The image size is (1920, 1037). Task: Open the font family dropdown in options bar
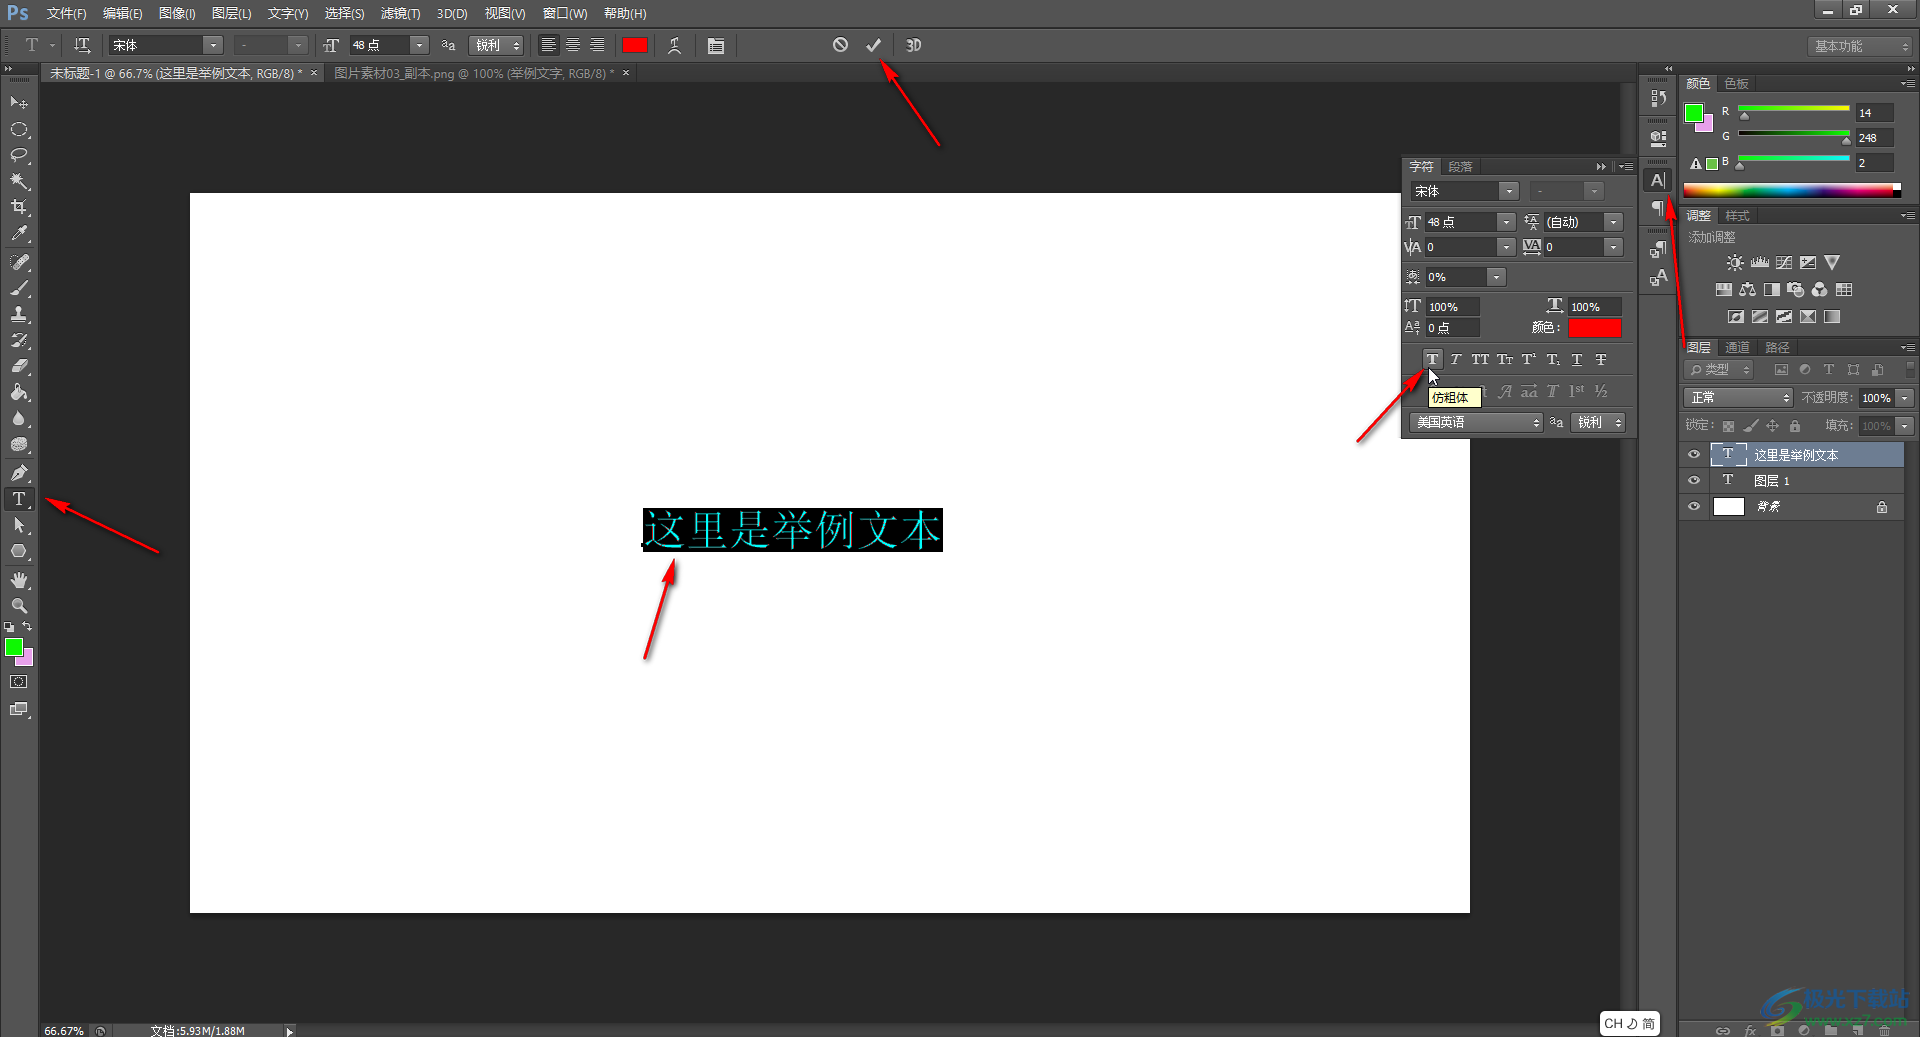click(213, 45)
